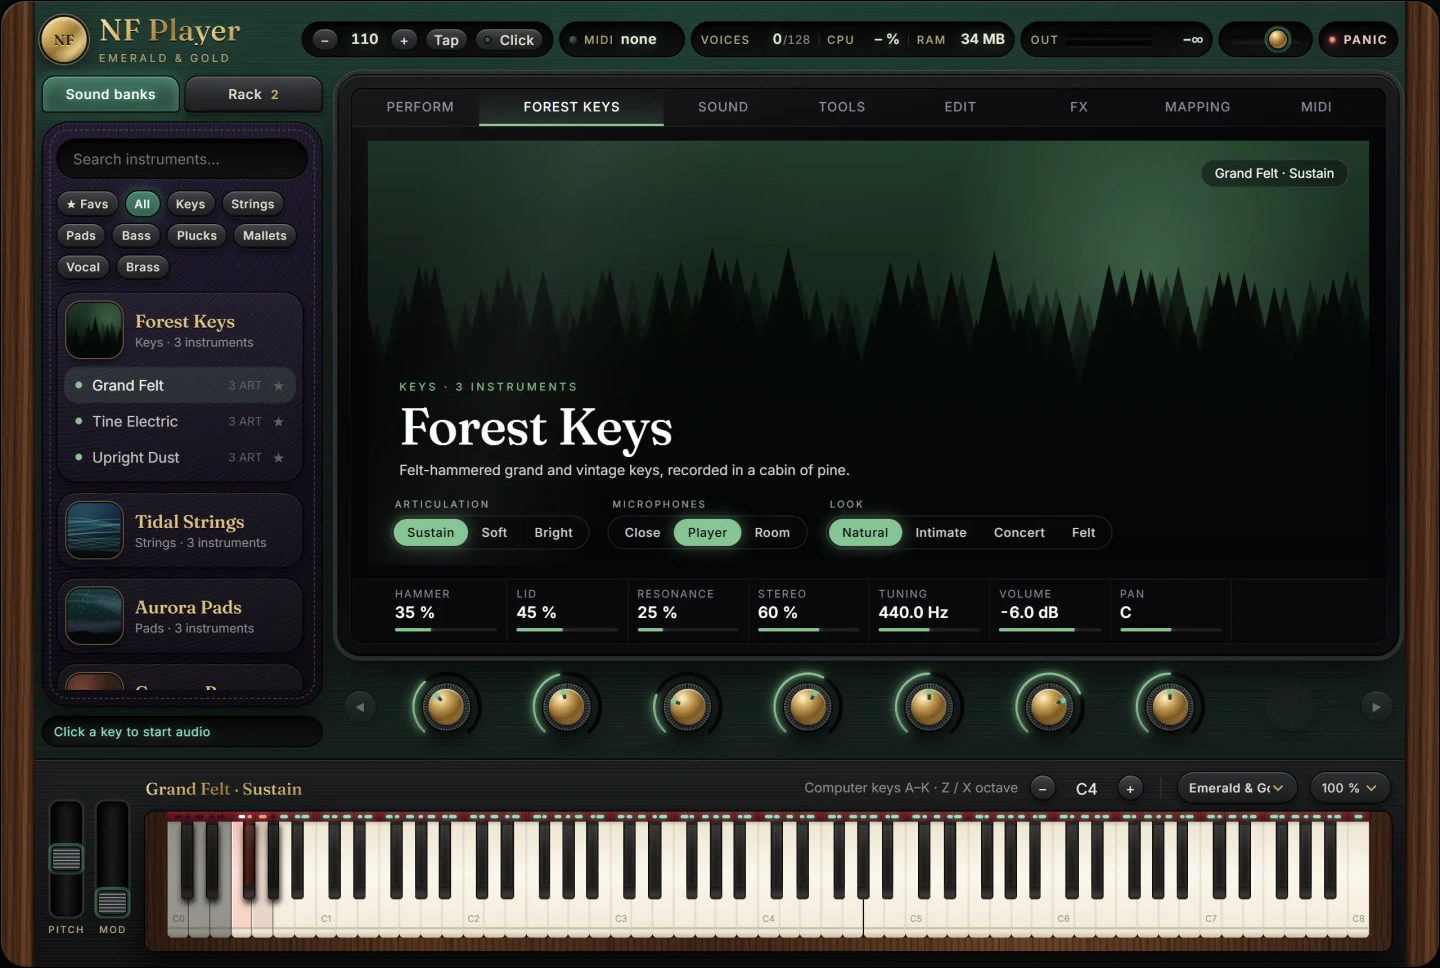Screen dimensions: 1440x968
Task: Increase tempo with plus button
Action: pyautogui.click(x=404, y=40)
